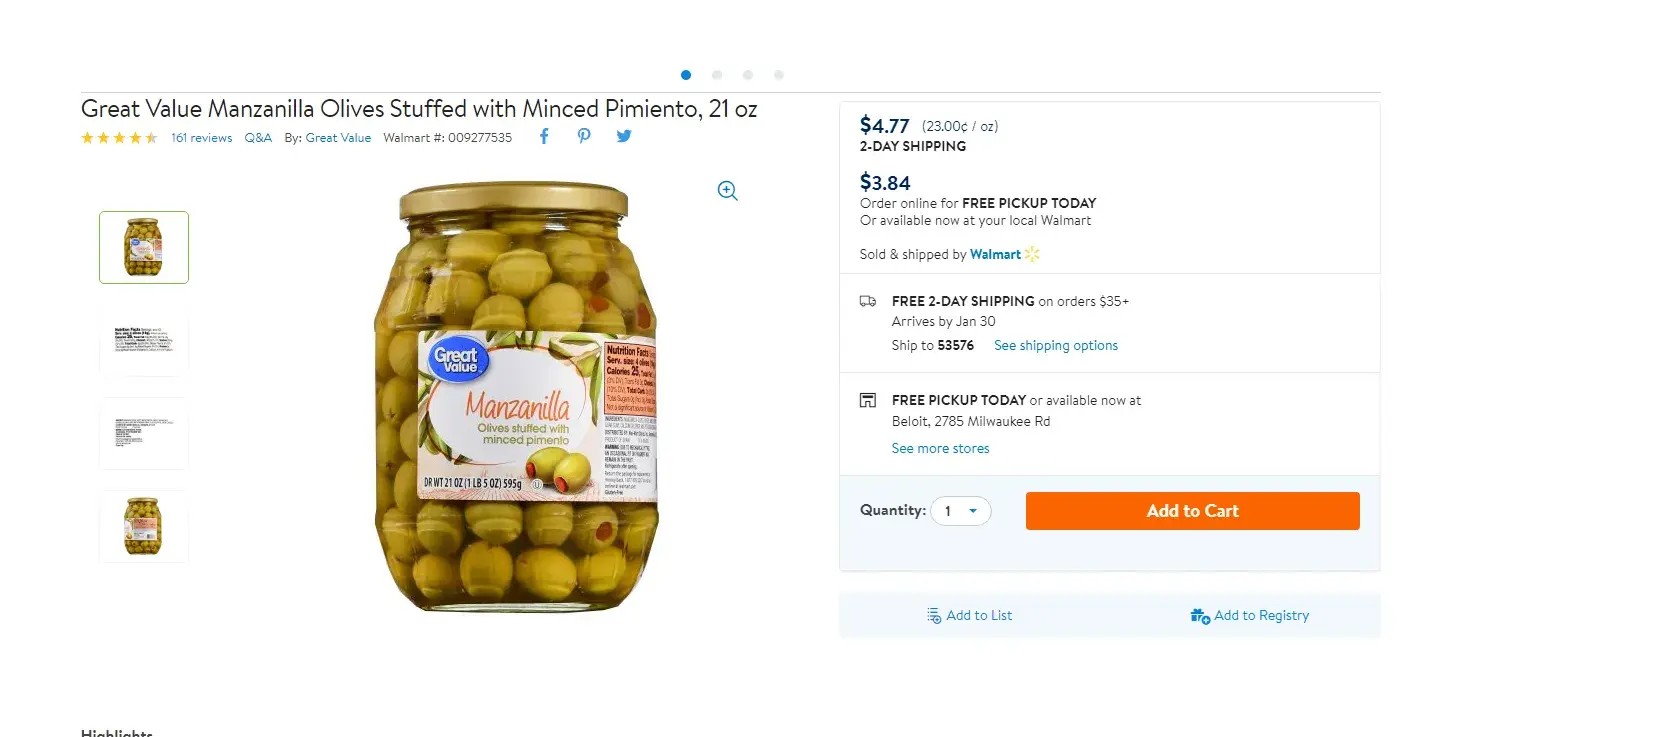Share the product on Twitter
Image resolution: width=1653 pixels, height=737 pixels.
pyautogui.click(x=624, y=136)
